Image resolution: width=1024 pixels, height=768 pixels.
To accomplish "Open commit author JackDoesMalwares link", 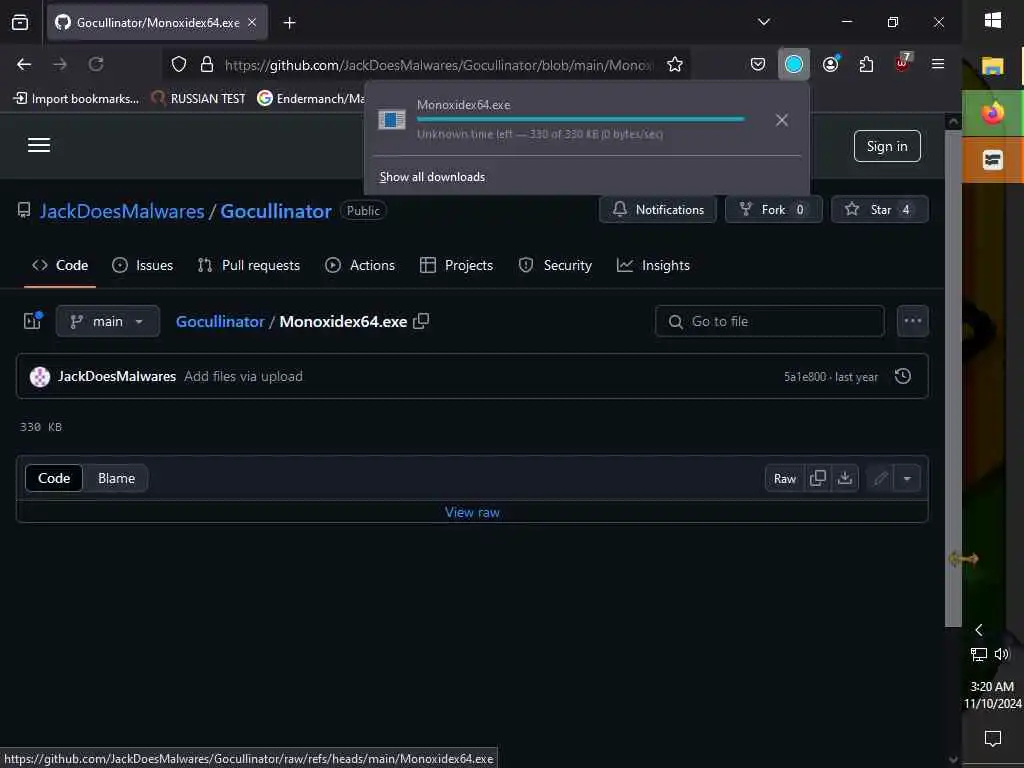I will click(x=117, y=377).
